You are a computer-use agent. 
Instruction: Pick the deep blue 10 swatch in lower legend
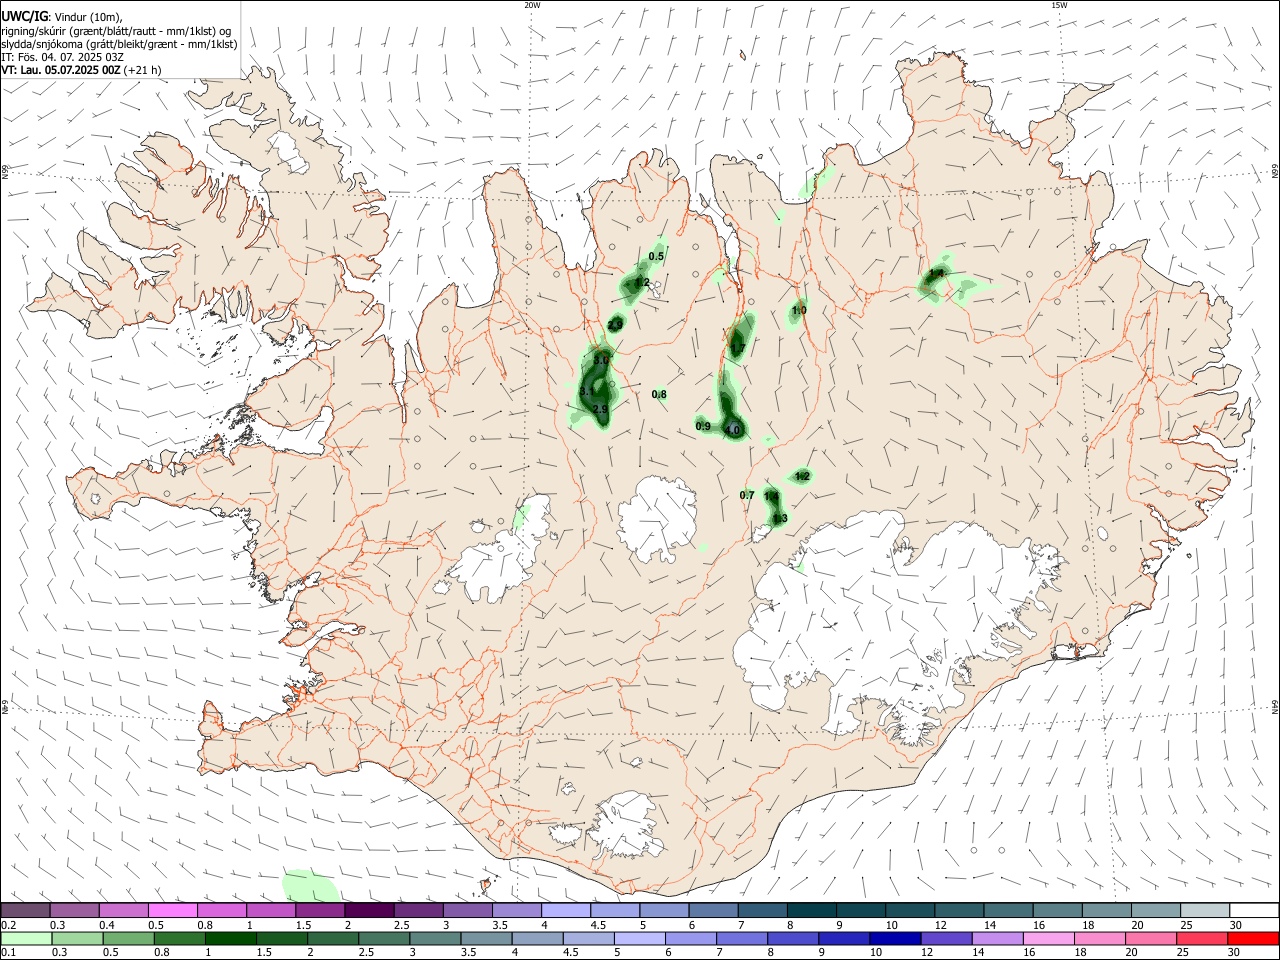coord(895,938)
